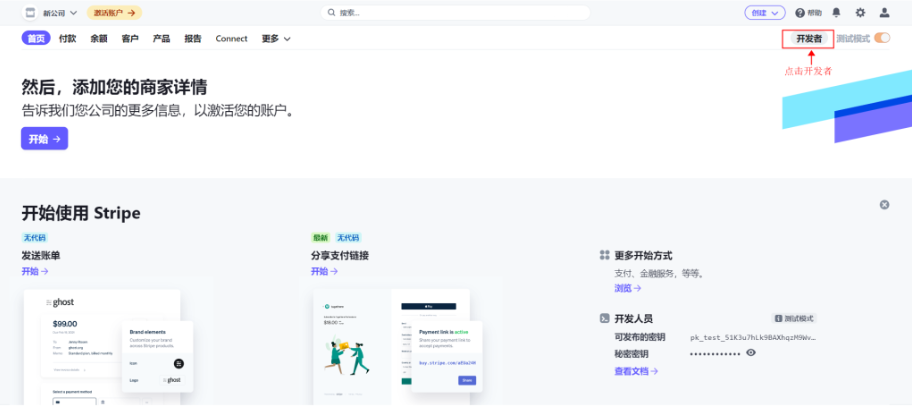Go to the 付款 tab

tap(67, 38)
